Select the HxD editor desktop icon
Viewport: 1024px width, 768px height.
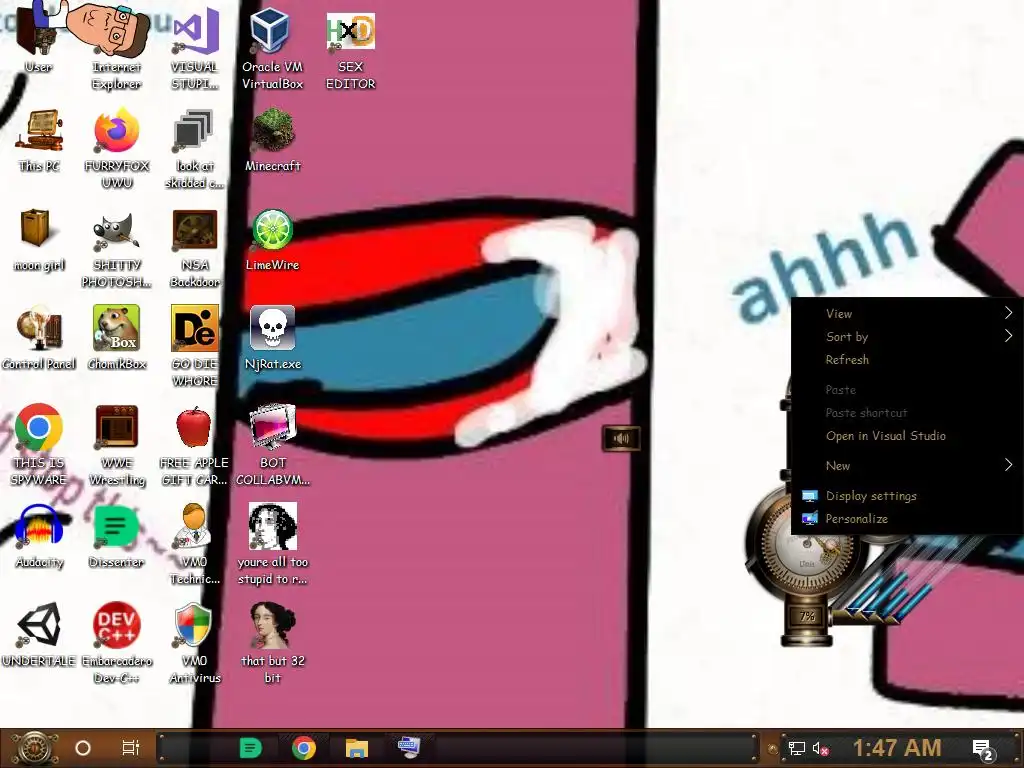(x=351, y=49)
